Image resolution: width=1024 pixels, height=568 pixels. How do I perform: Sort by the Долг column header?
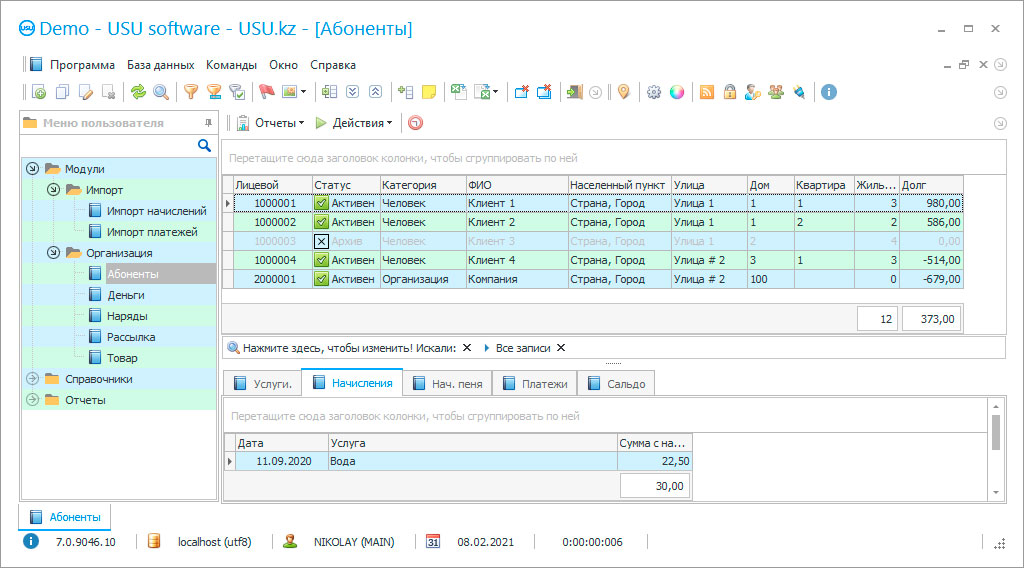click(931, 185)
